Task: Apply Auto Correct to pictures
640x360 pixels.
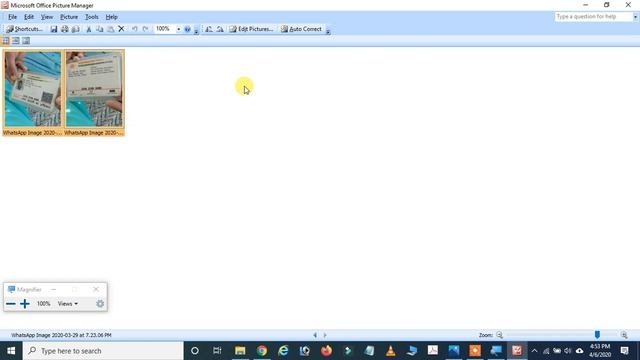Action: 301,29
